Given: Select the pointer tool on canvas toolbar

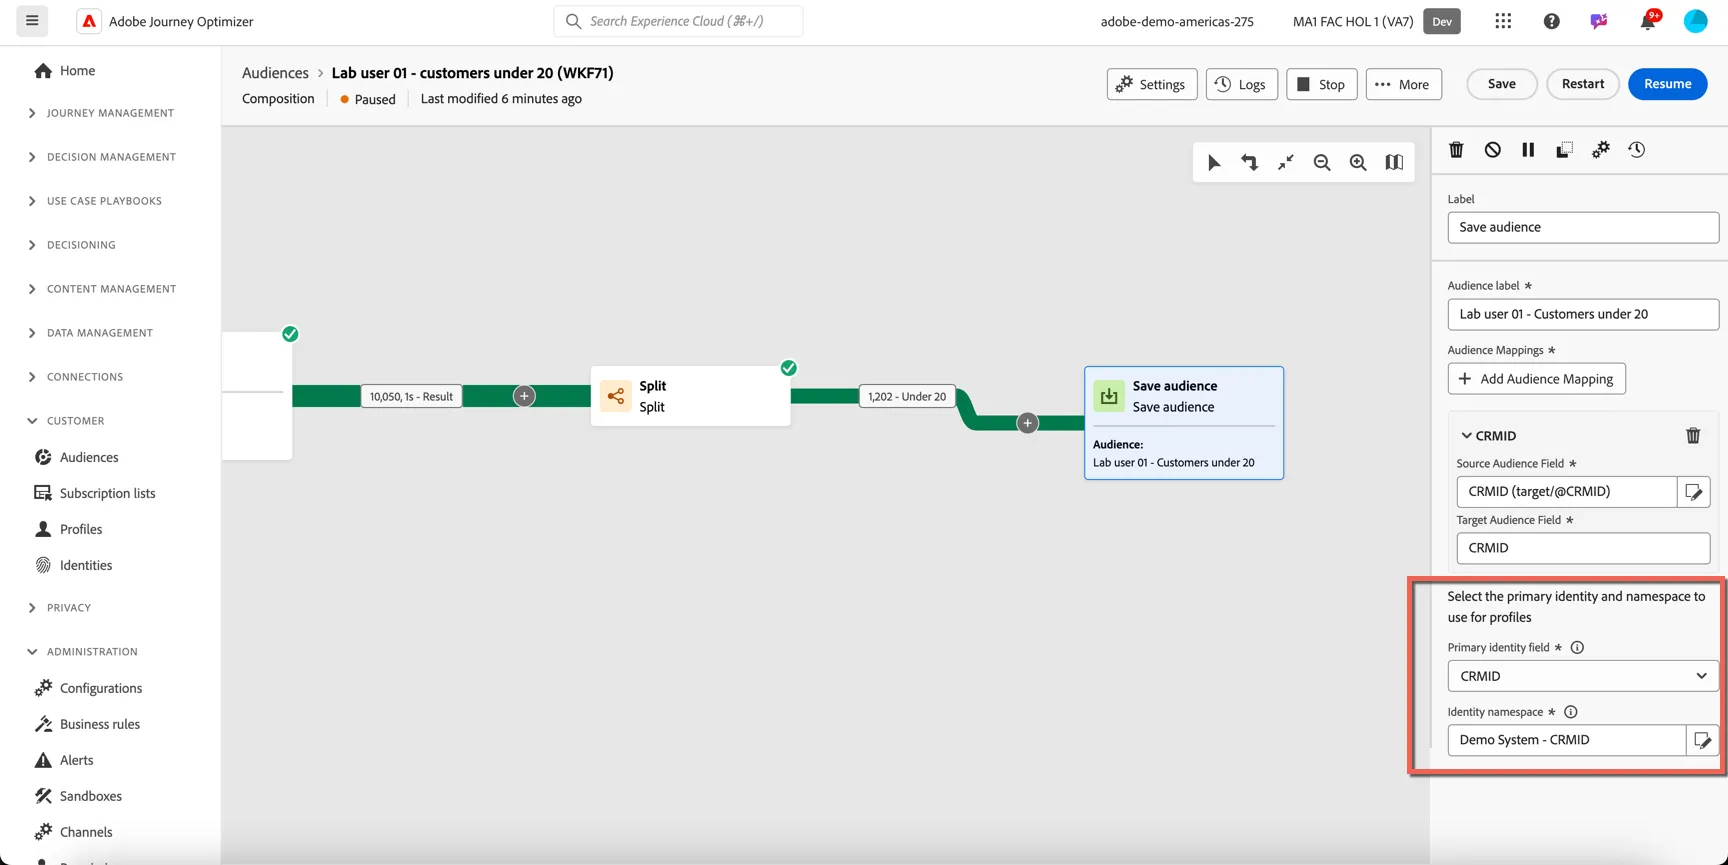Looking at the screenshot, I should (x=1214, y=163).
